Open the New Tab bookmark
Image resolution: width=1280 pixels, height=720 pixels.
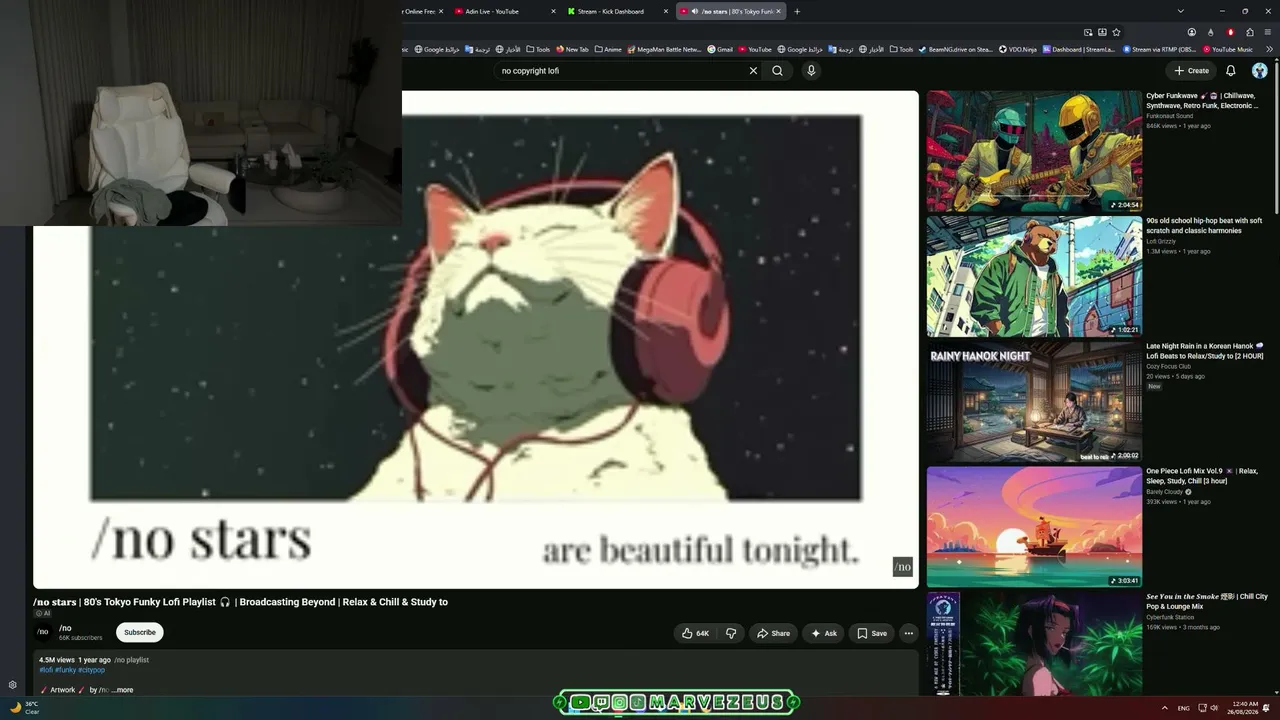pyautogui.click(x=573, y=49)
